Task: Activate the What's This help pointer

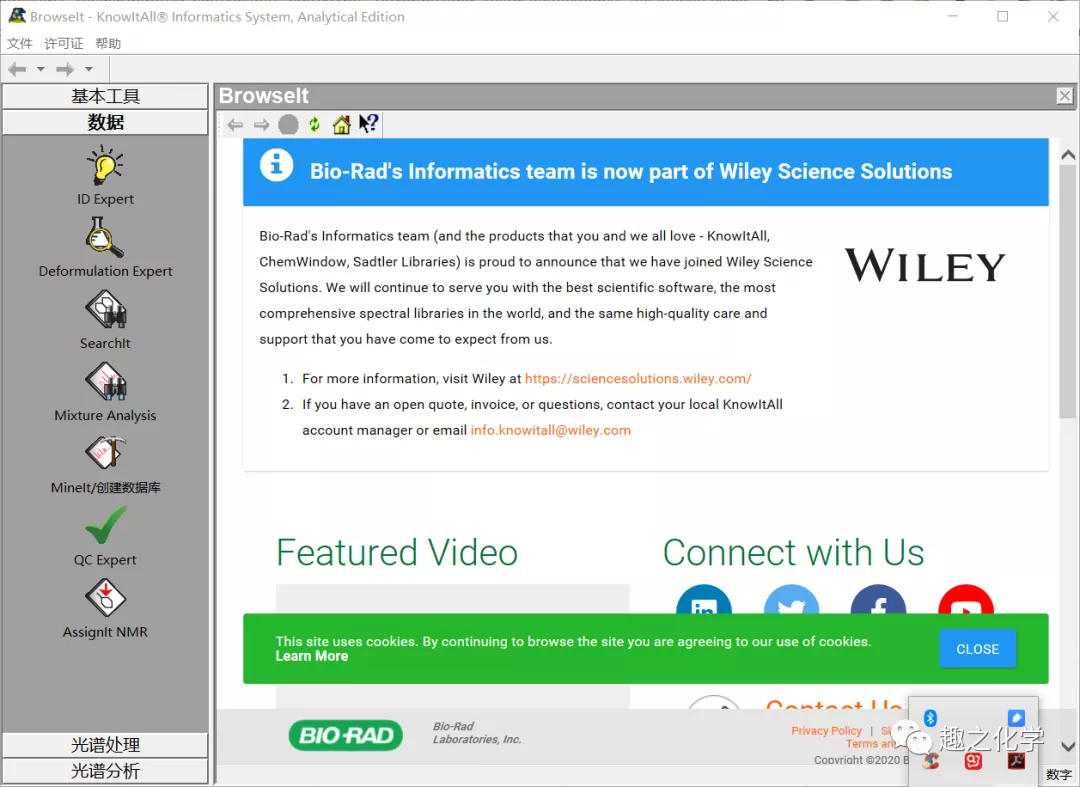Action: coord(368,124)
